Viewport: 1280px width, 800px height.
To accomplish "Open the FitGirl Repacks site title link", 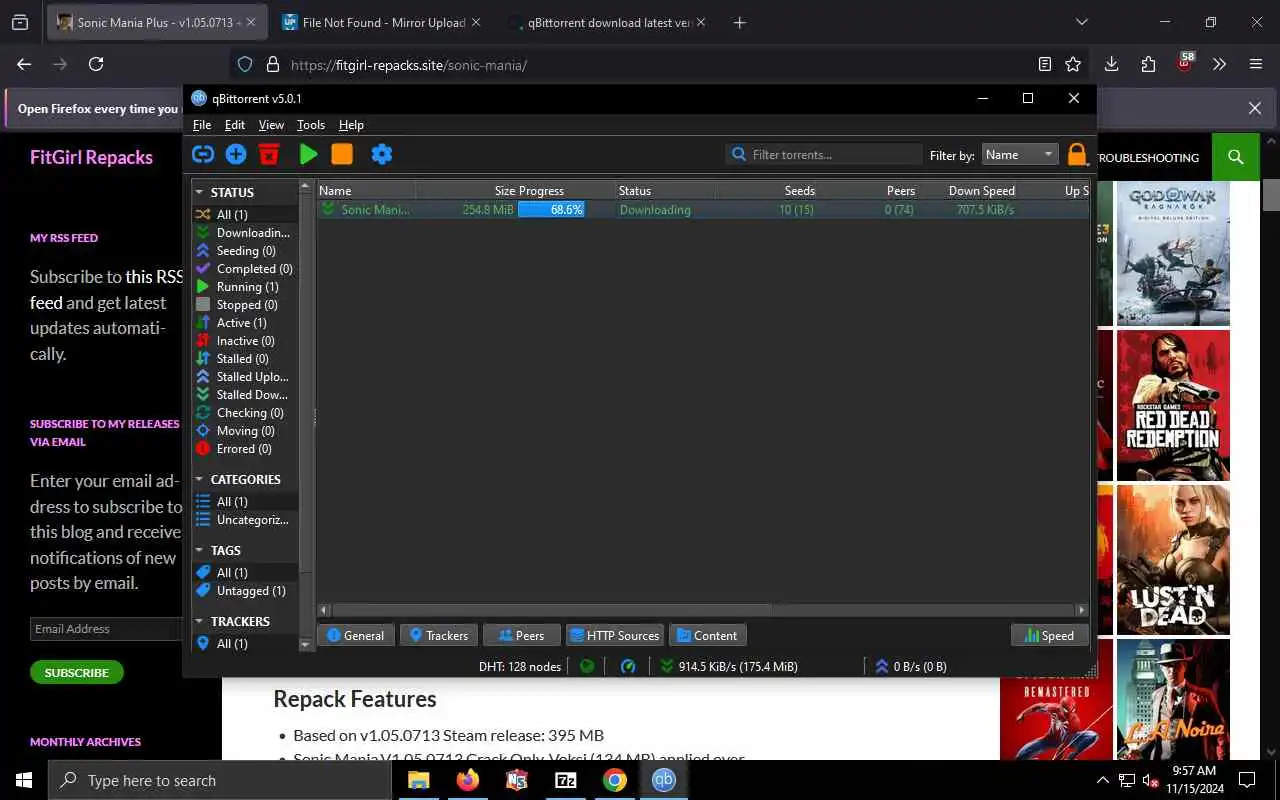I will pyautogui.click(x=91, y=157).
